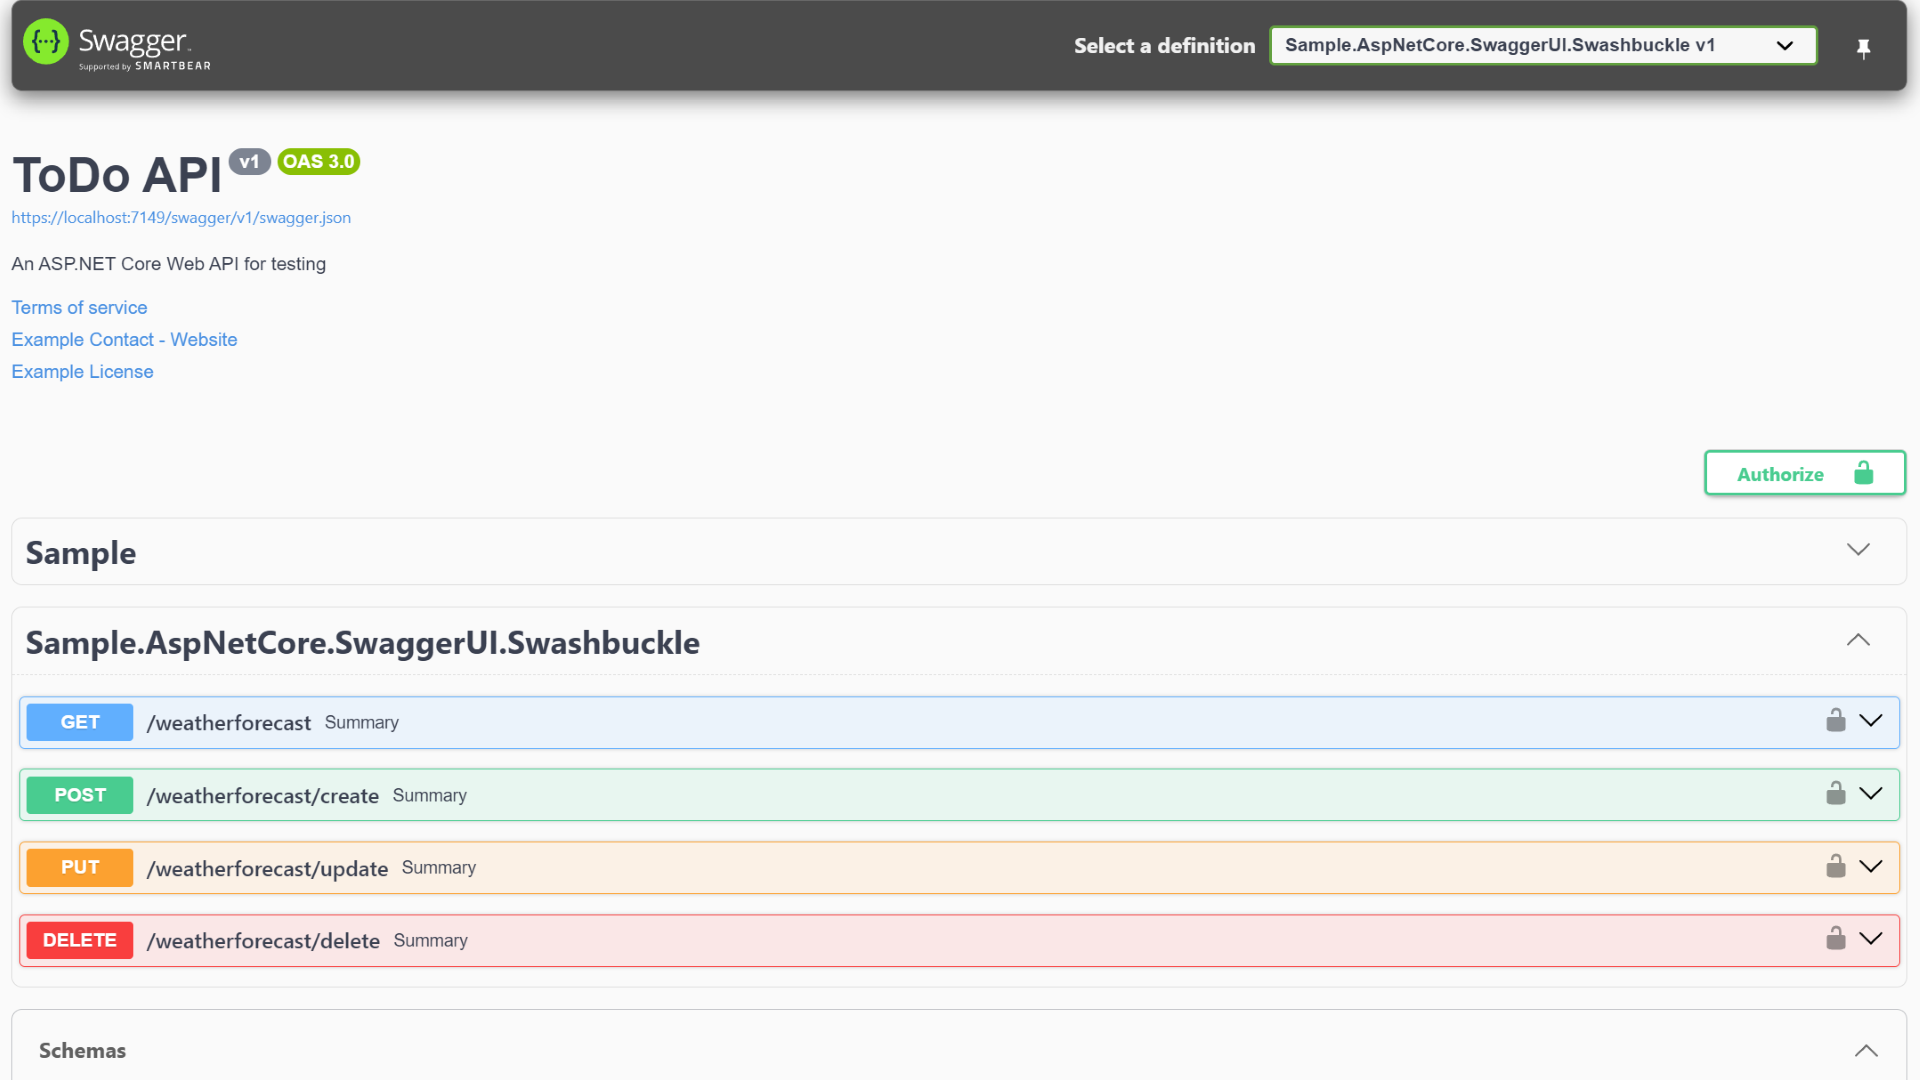Click the pin icon in top bar
The width and height of the screenshot is (1920, 1080).
tap(1863, 48)
